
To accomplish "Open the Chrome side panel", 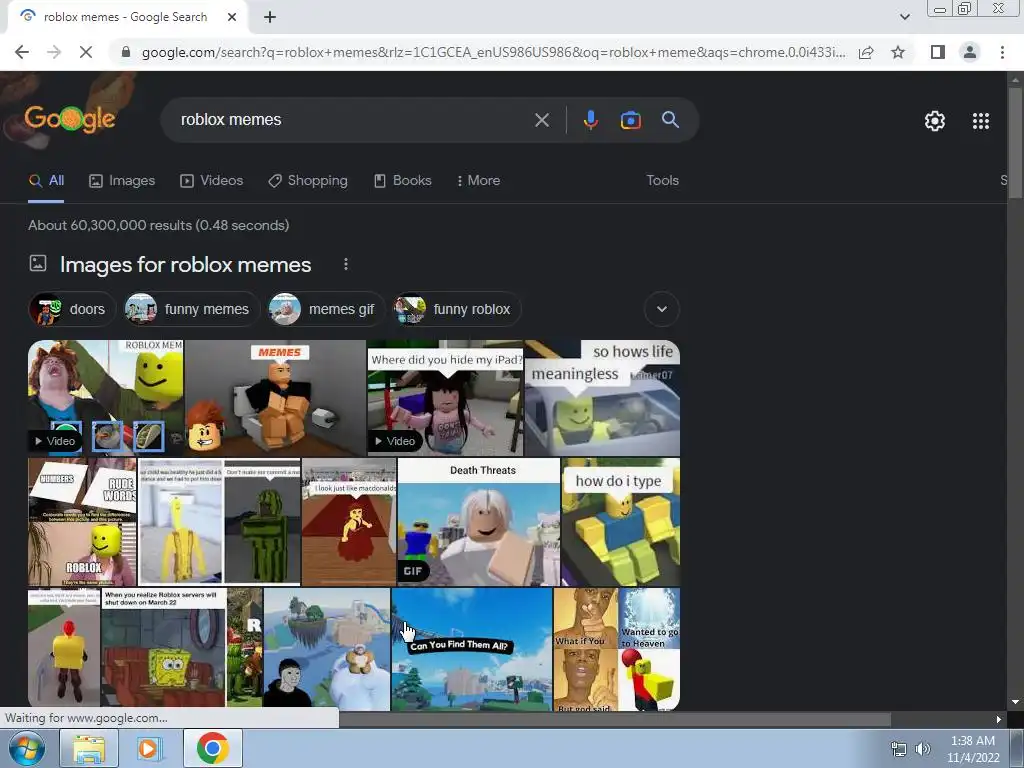I will coord(938,52).
